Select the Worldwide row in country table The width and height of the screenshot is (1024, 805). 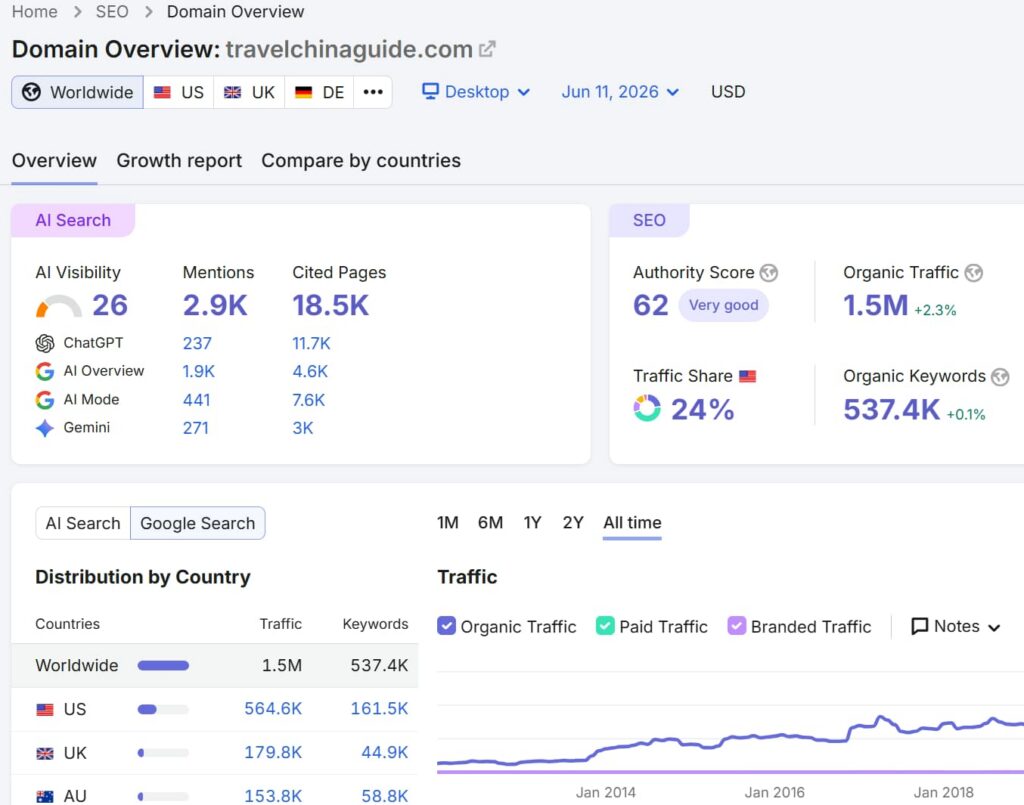[x=214, y=665]
